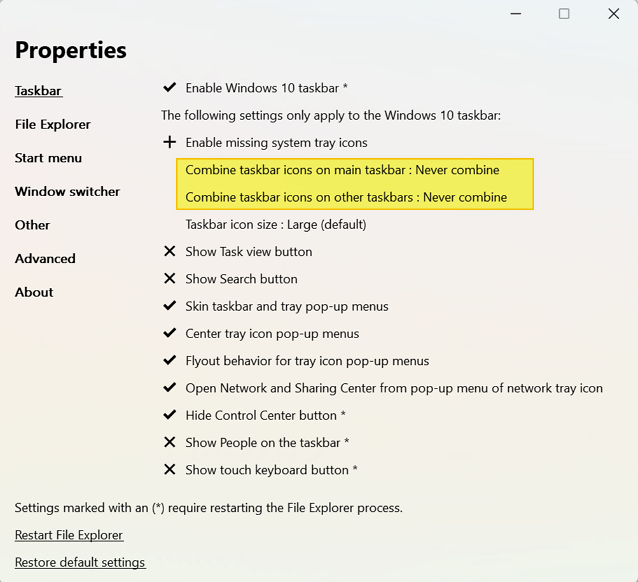Click the X icon beside Show Search button

click(x=170, y=278)
